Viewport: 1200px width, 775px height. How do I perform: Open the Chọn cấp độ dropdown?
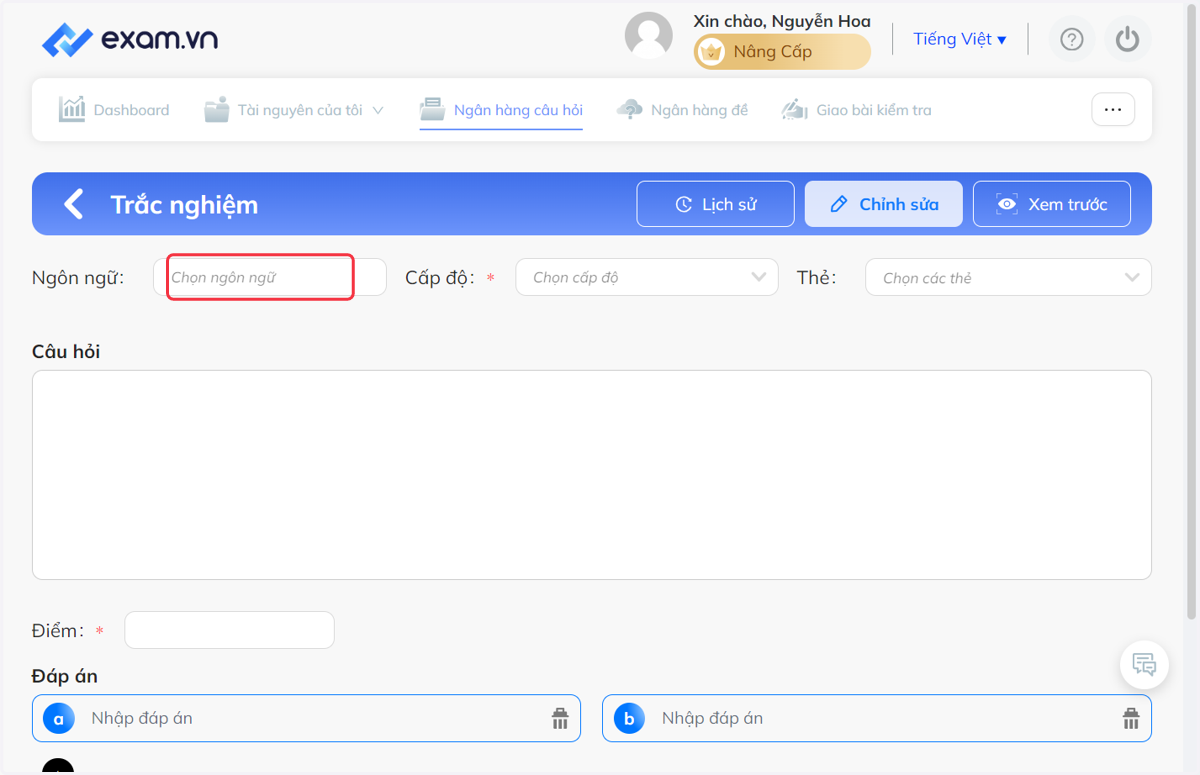tap(647, 277)
